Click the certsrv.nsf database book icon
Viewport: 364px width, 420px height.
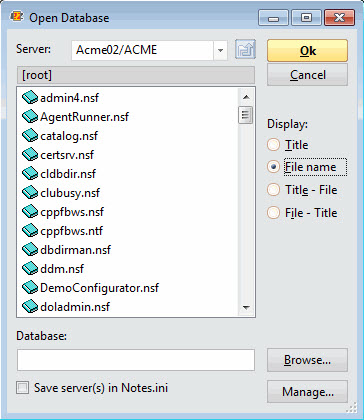point(30,155)
